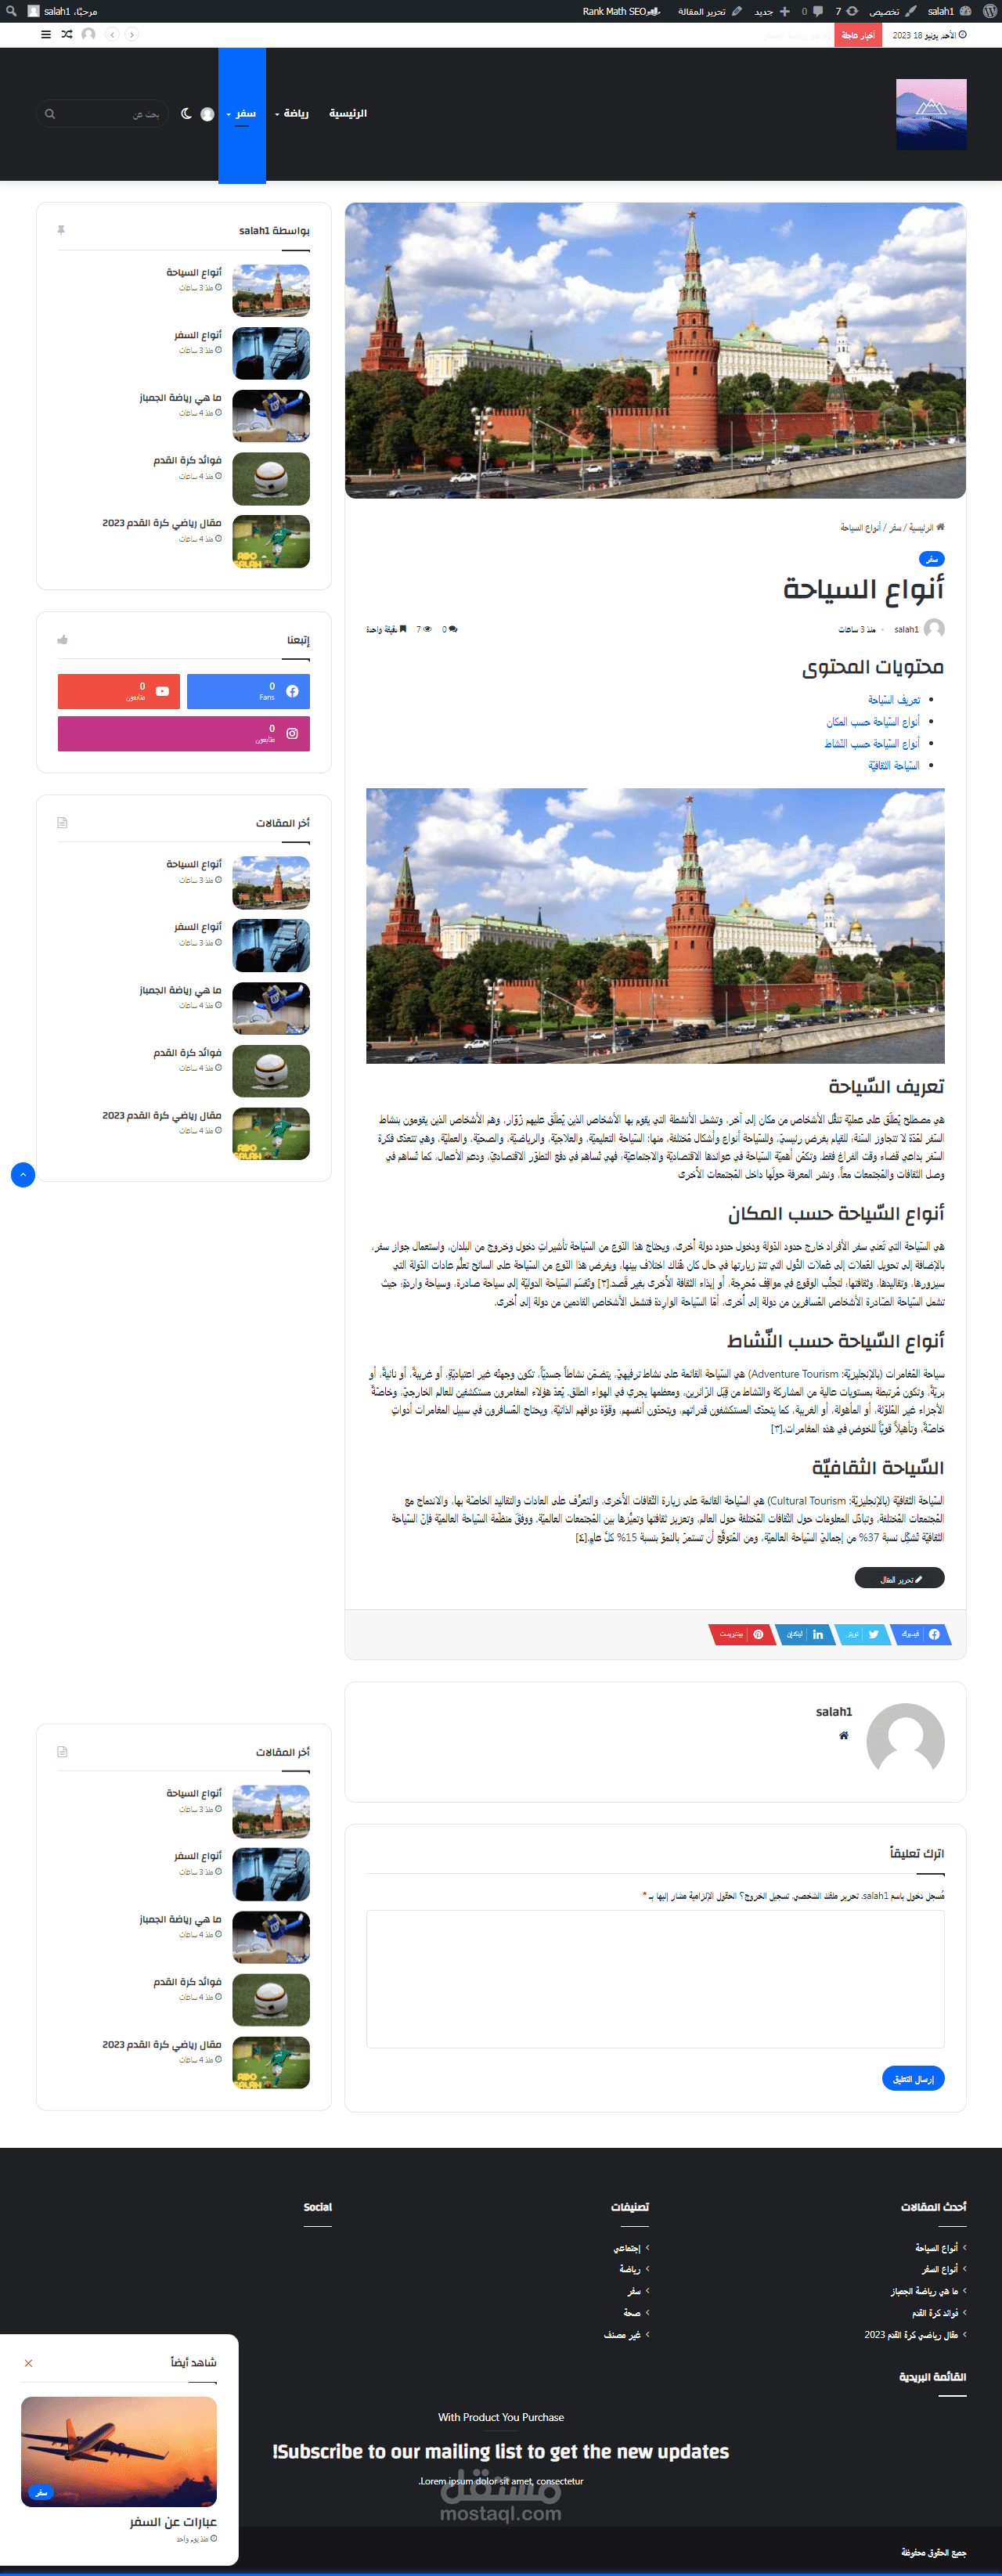
Task: Open Rank Math SEO admin bar menu
Action: point(622,11)
